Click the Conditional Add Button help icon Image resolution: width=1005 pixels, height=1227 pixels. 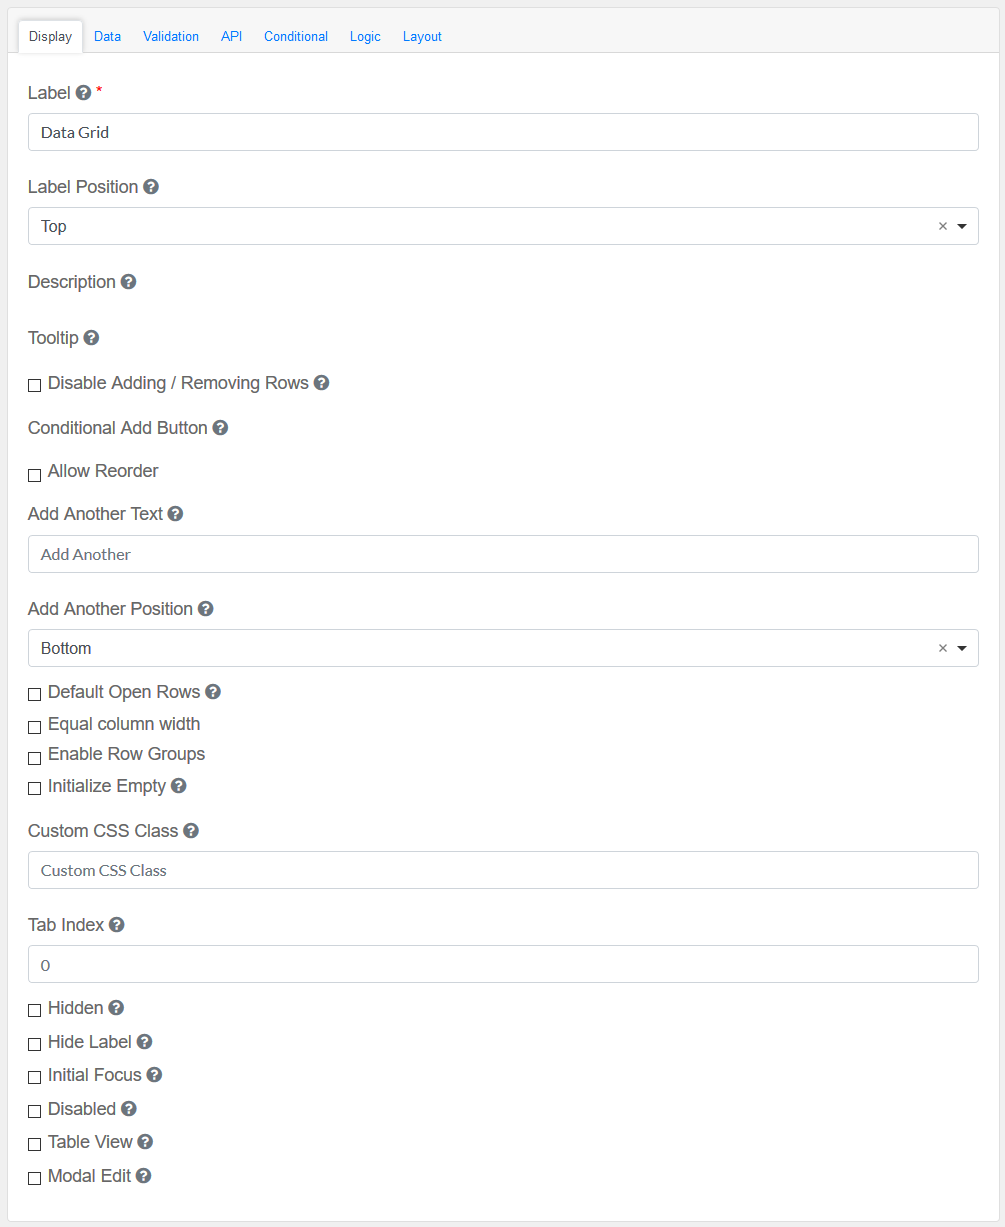pyautogui.click(x=220, y=428)
